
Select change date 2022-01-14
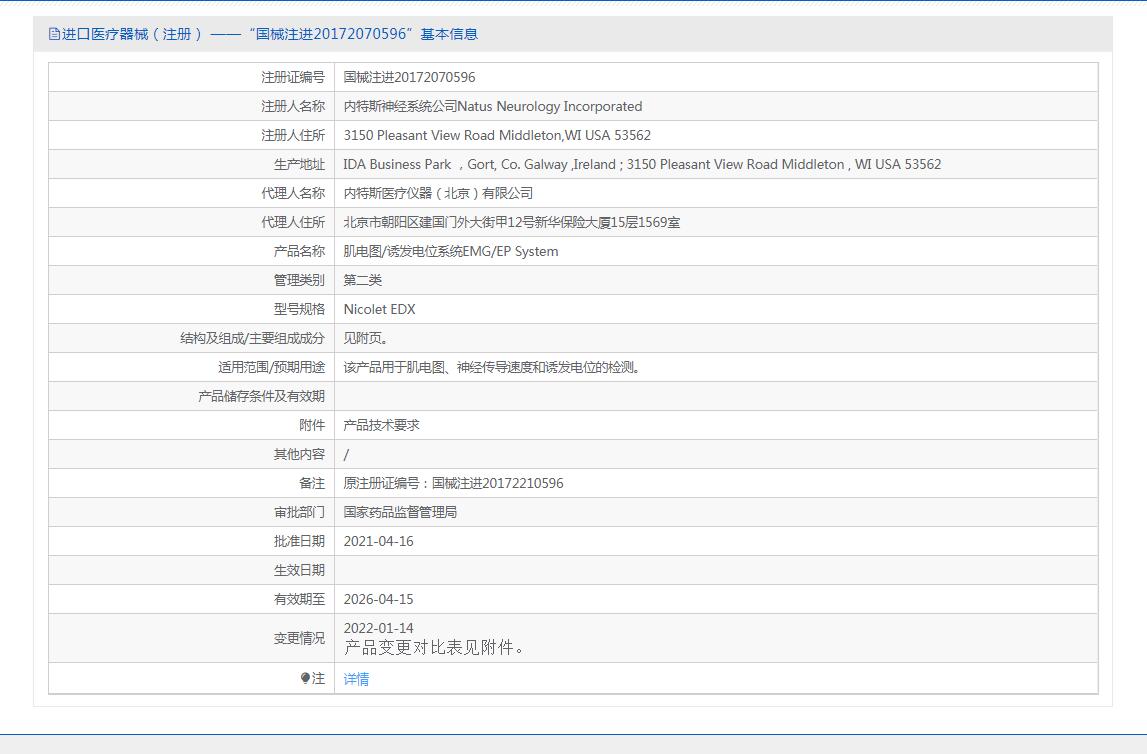pyautogui.click(x=378, y=628)
